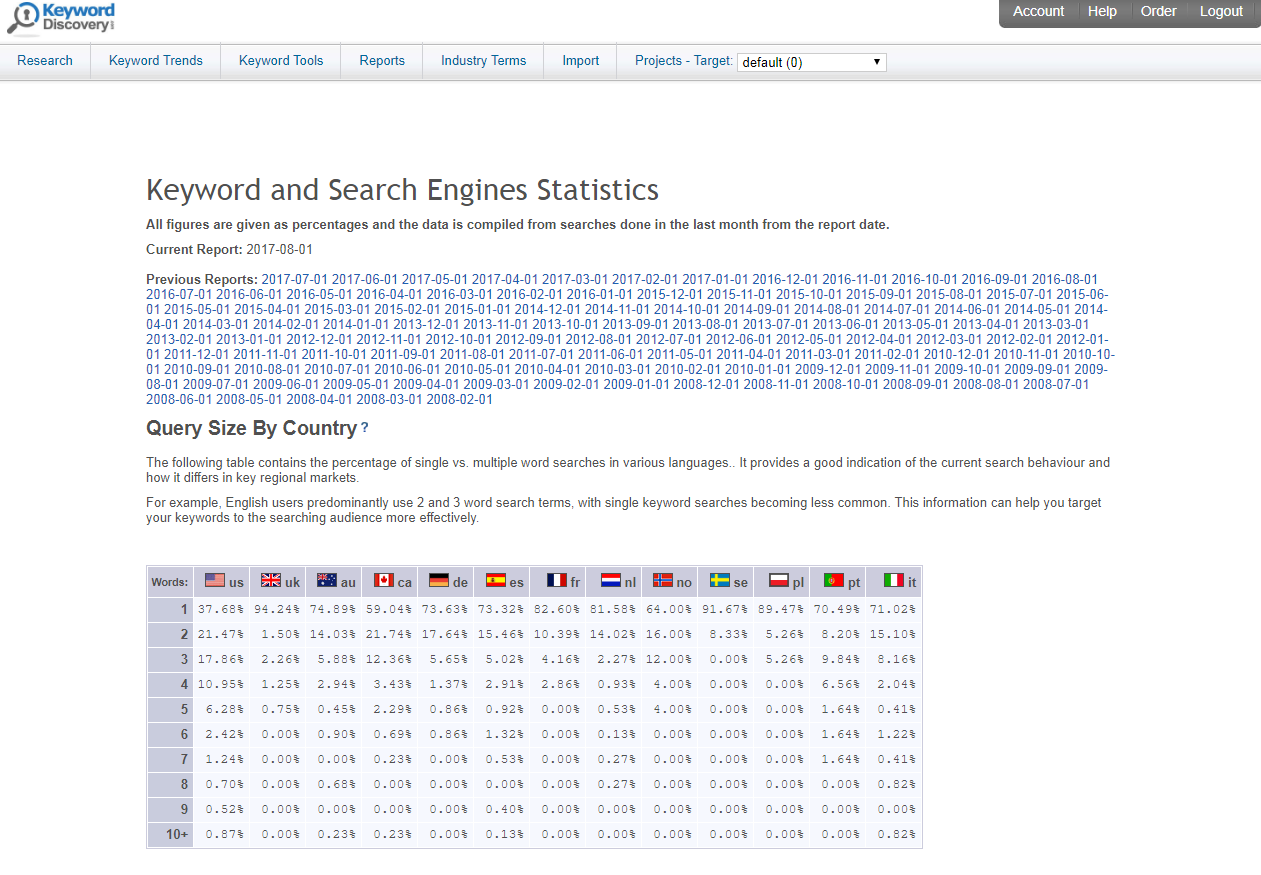Open the 2008-02-01 previous report

click(459, 400)
